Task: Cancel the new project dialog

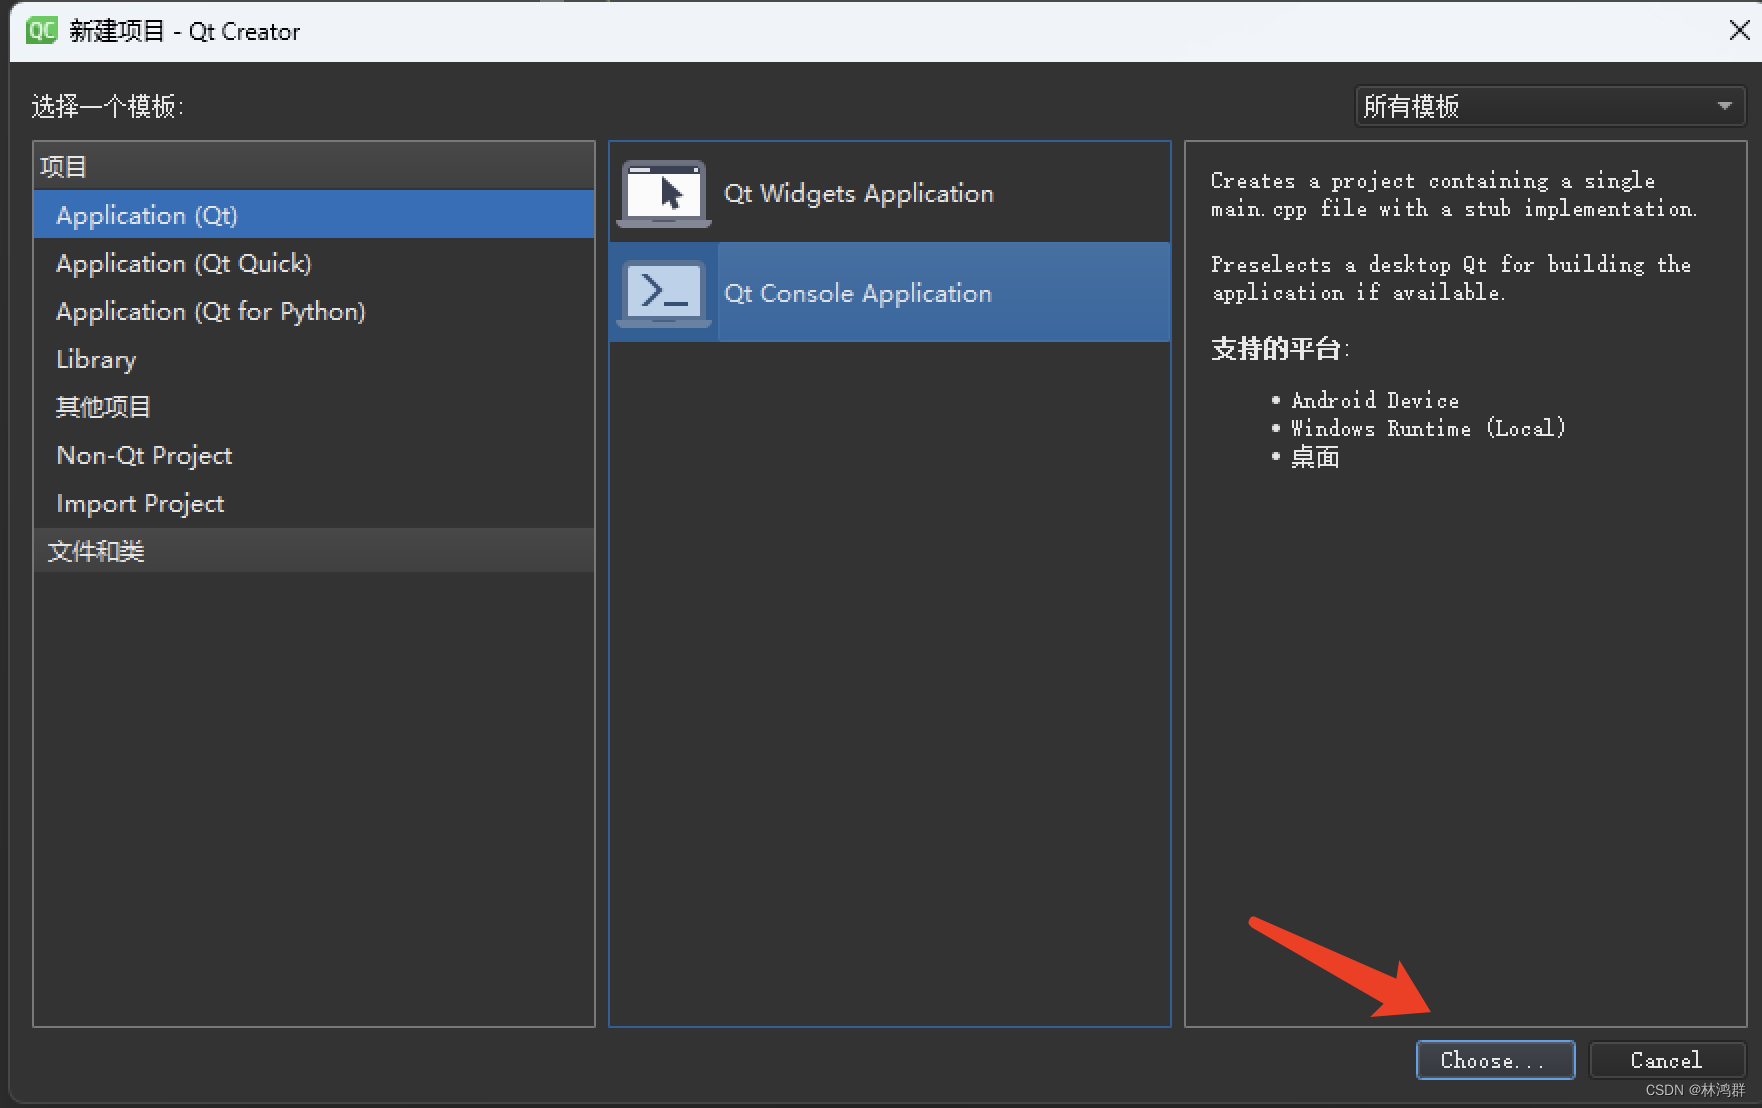Action: (x=1666, y=1060)
